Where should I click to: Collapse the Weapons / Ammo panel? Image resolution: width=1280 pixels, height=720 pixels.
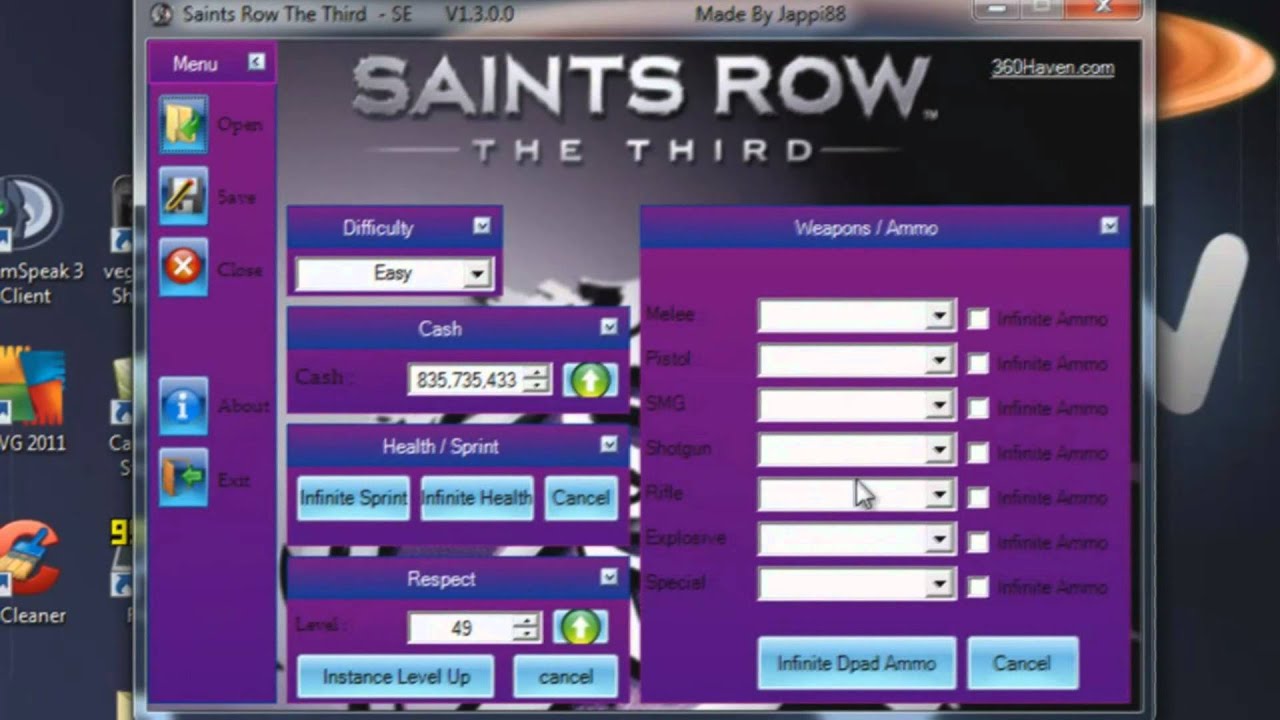click(1109, 226)
